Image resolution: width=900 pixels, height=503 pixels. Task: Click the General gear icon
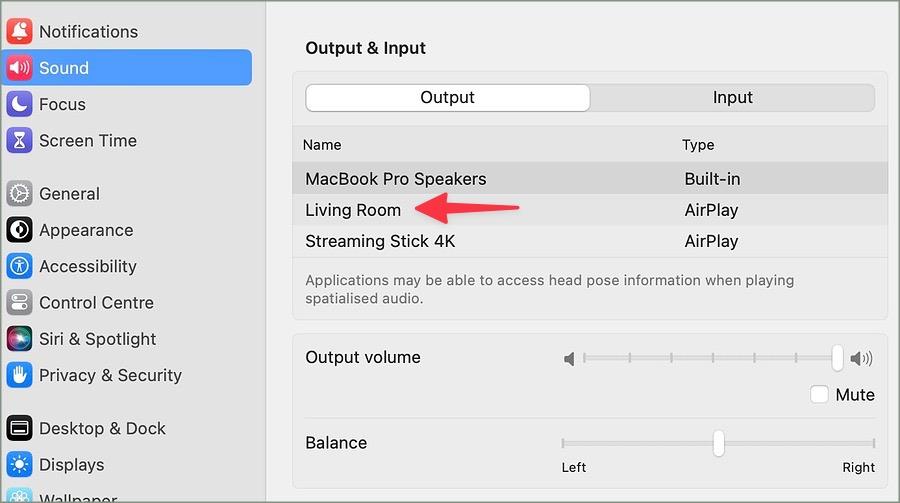[x=20, y=194]
